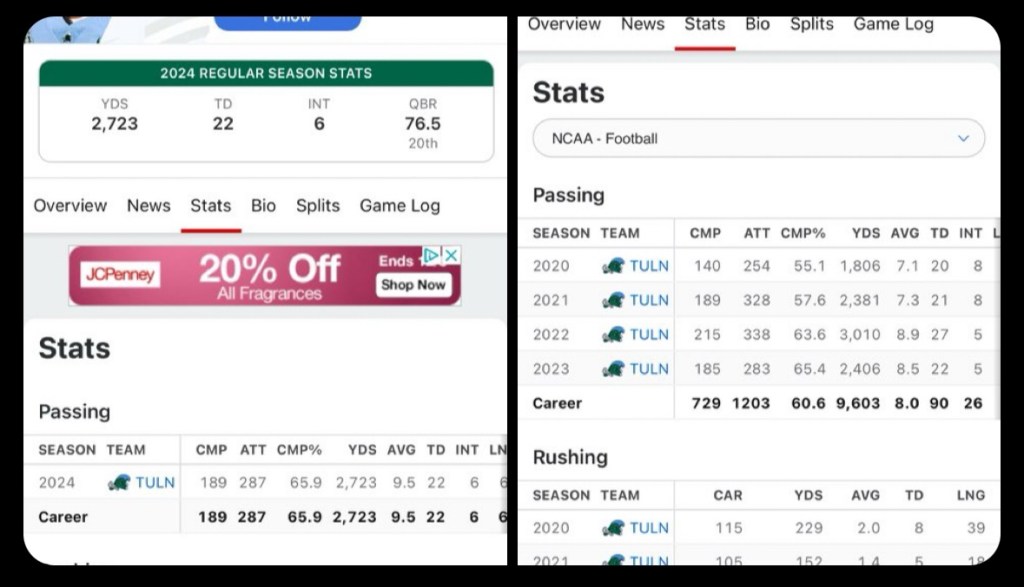
Task: Click the Tulane logo in the 2023 passing row
Action: click(613, 369)
